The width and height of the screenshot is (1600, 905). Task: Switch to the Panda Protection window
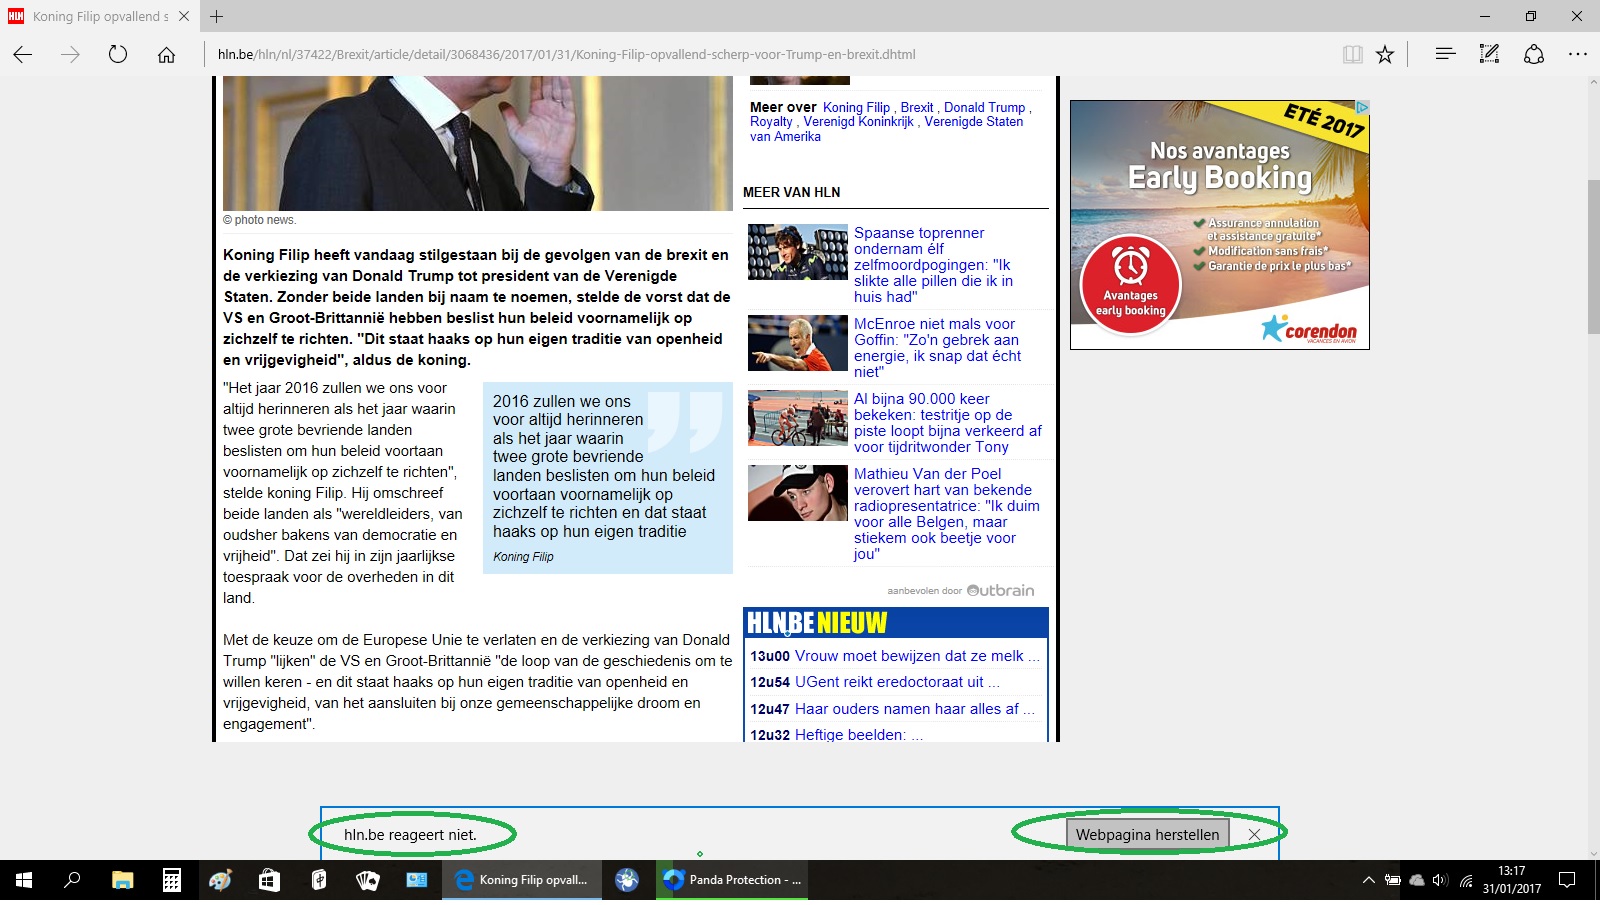pyautogui.click(x=732, y=880)
